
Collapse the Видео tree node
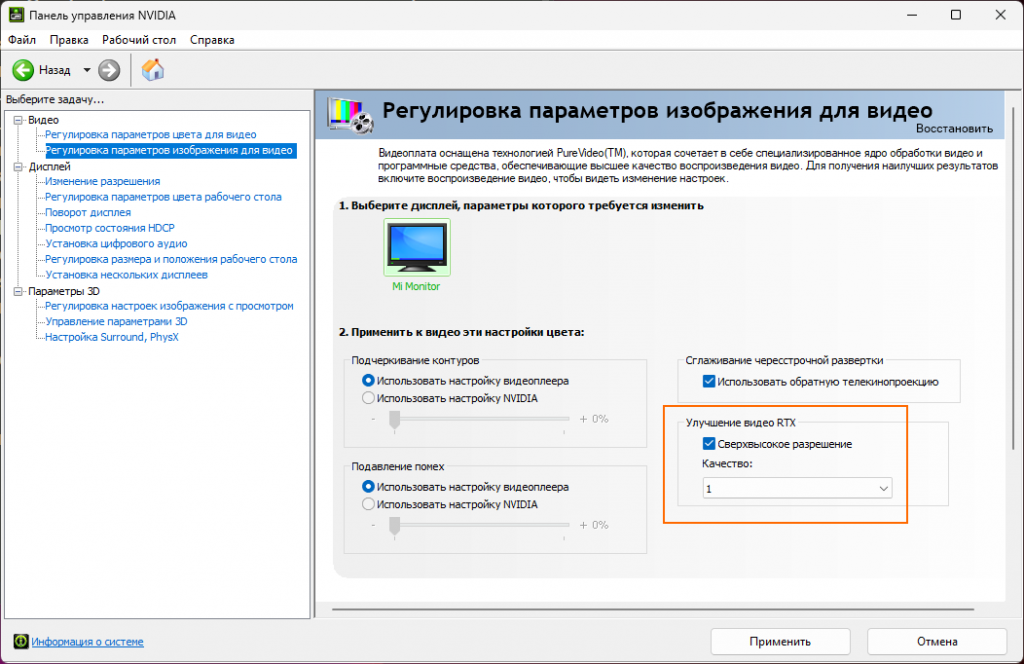18,120
